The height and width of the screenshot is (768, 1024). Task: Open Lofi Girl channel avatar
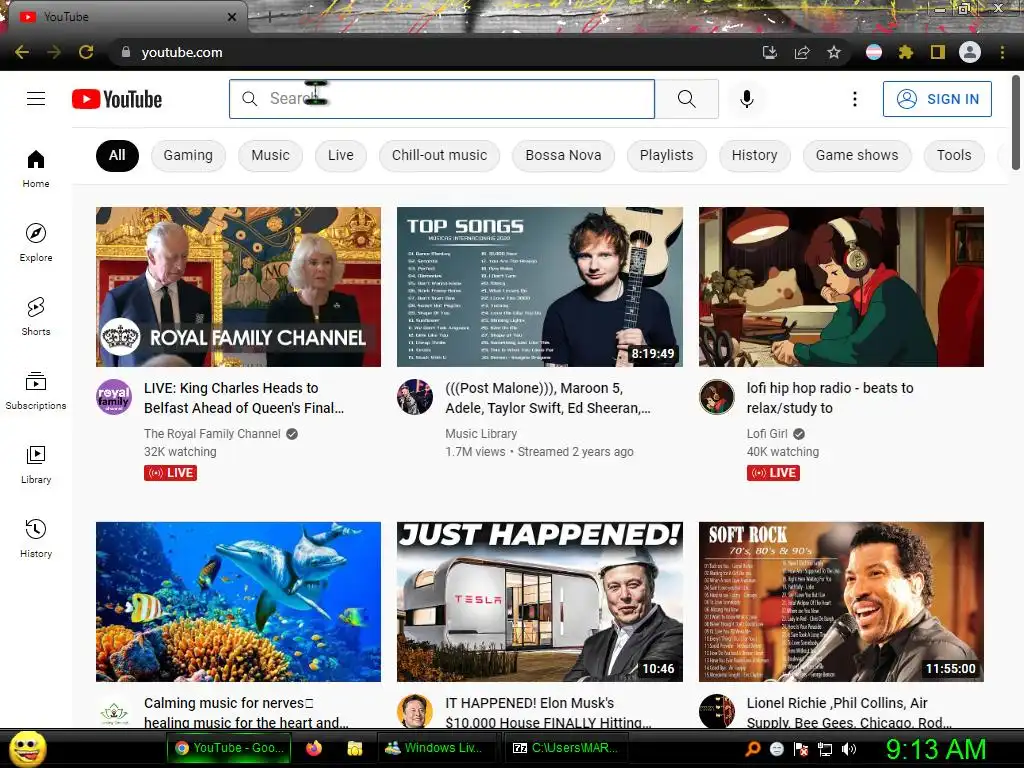716,397
